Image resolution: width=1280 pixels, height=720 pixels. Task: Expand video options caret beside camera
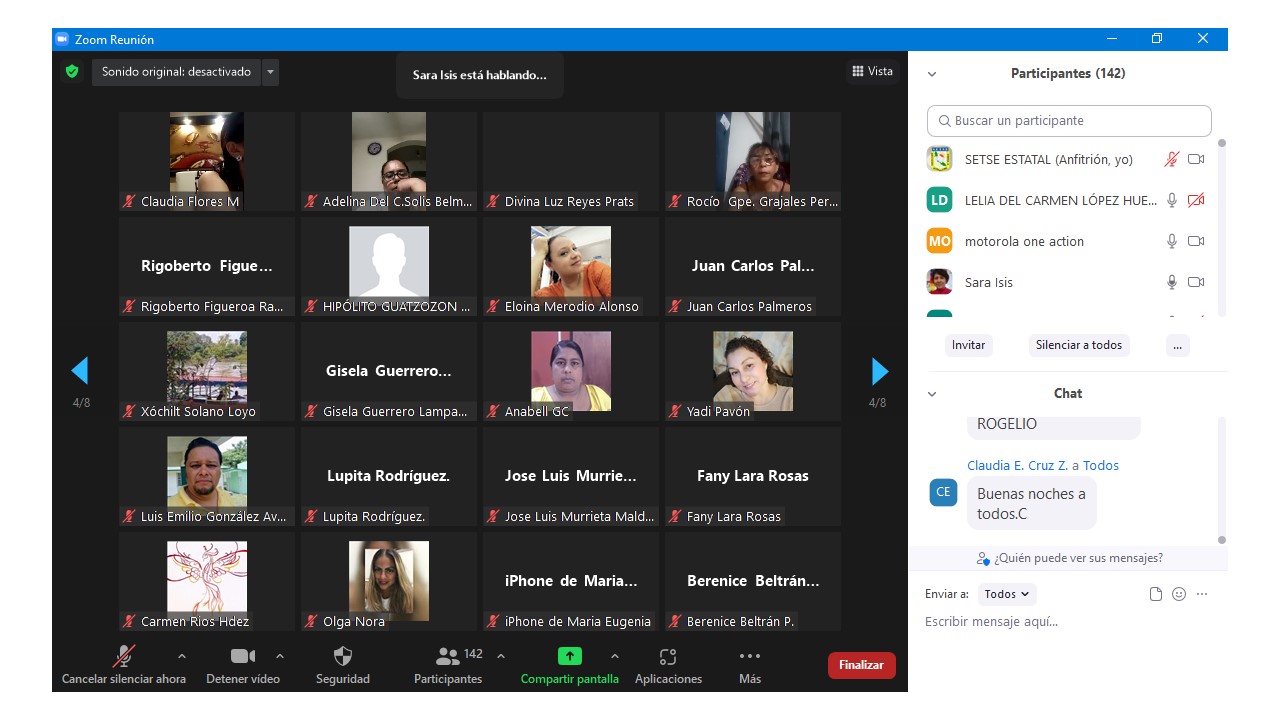tap(280, 656)
